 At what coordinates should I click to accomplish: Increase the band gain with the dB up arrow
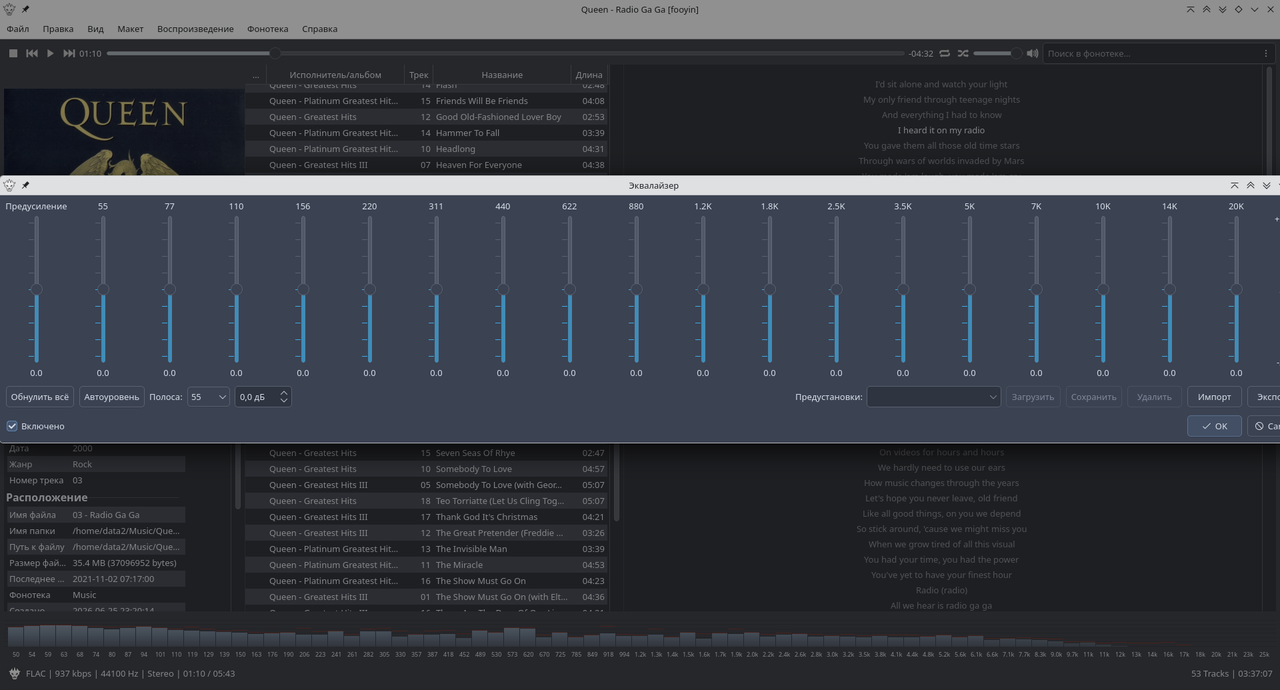coord(284,393)
